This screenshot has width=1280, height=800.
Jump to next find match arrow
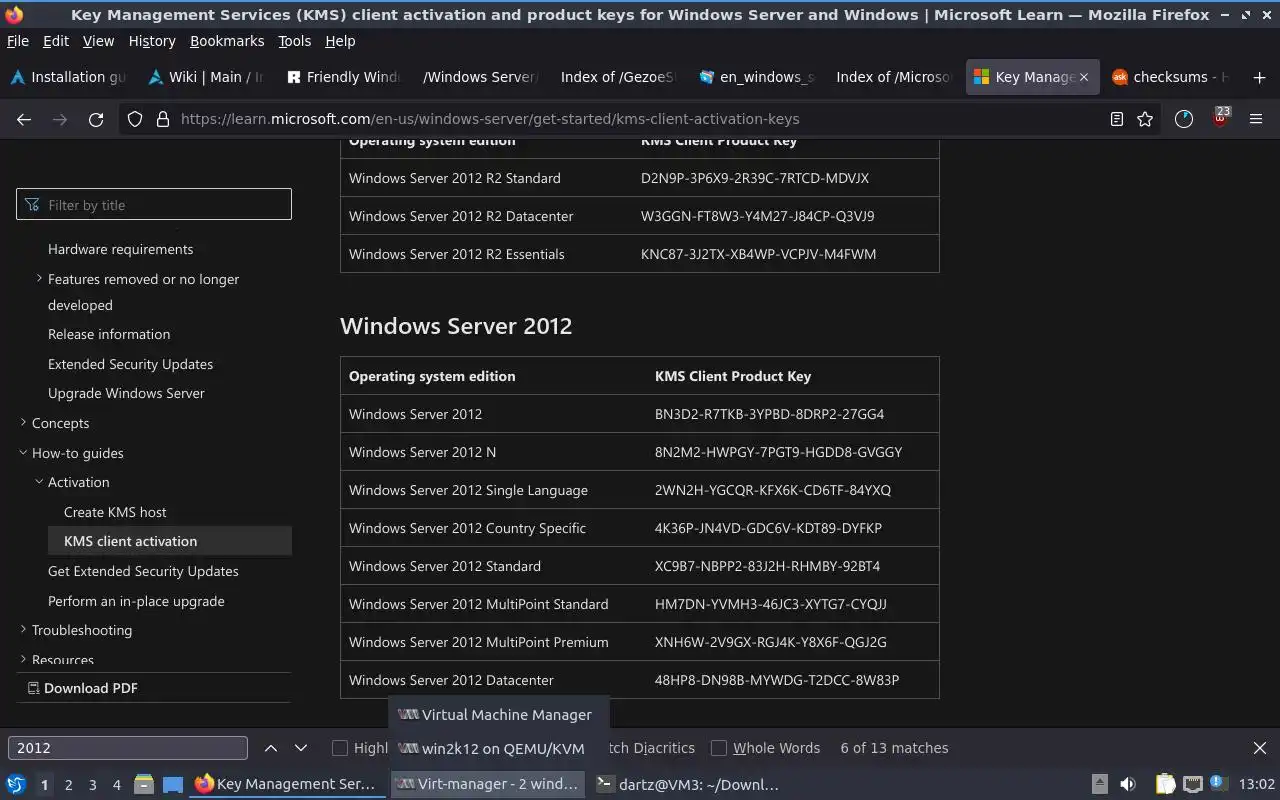tap(300, 748)
